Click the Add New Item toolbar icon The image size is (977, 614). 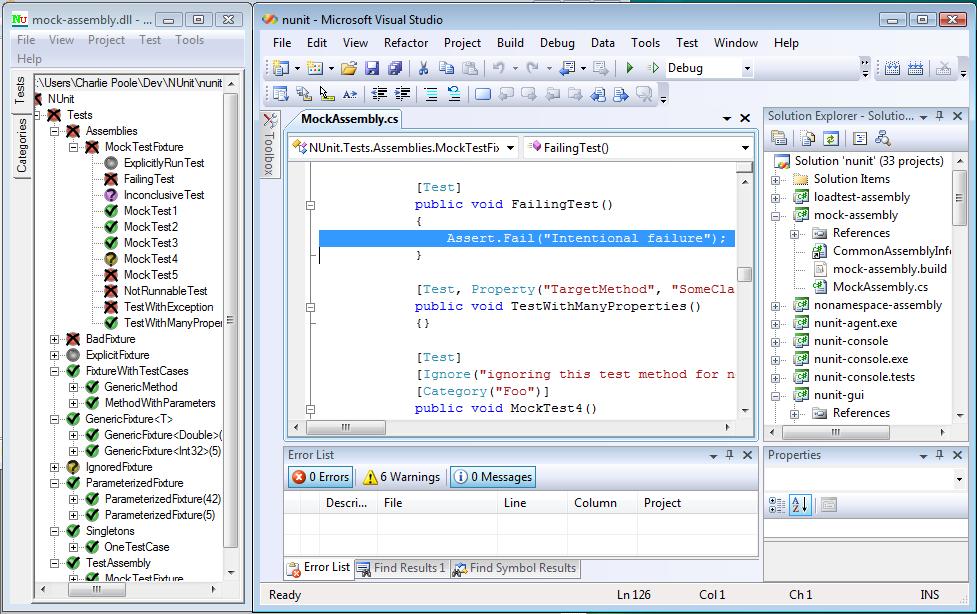tap(315, 68)
